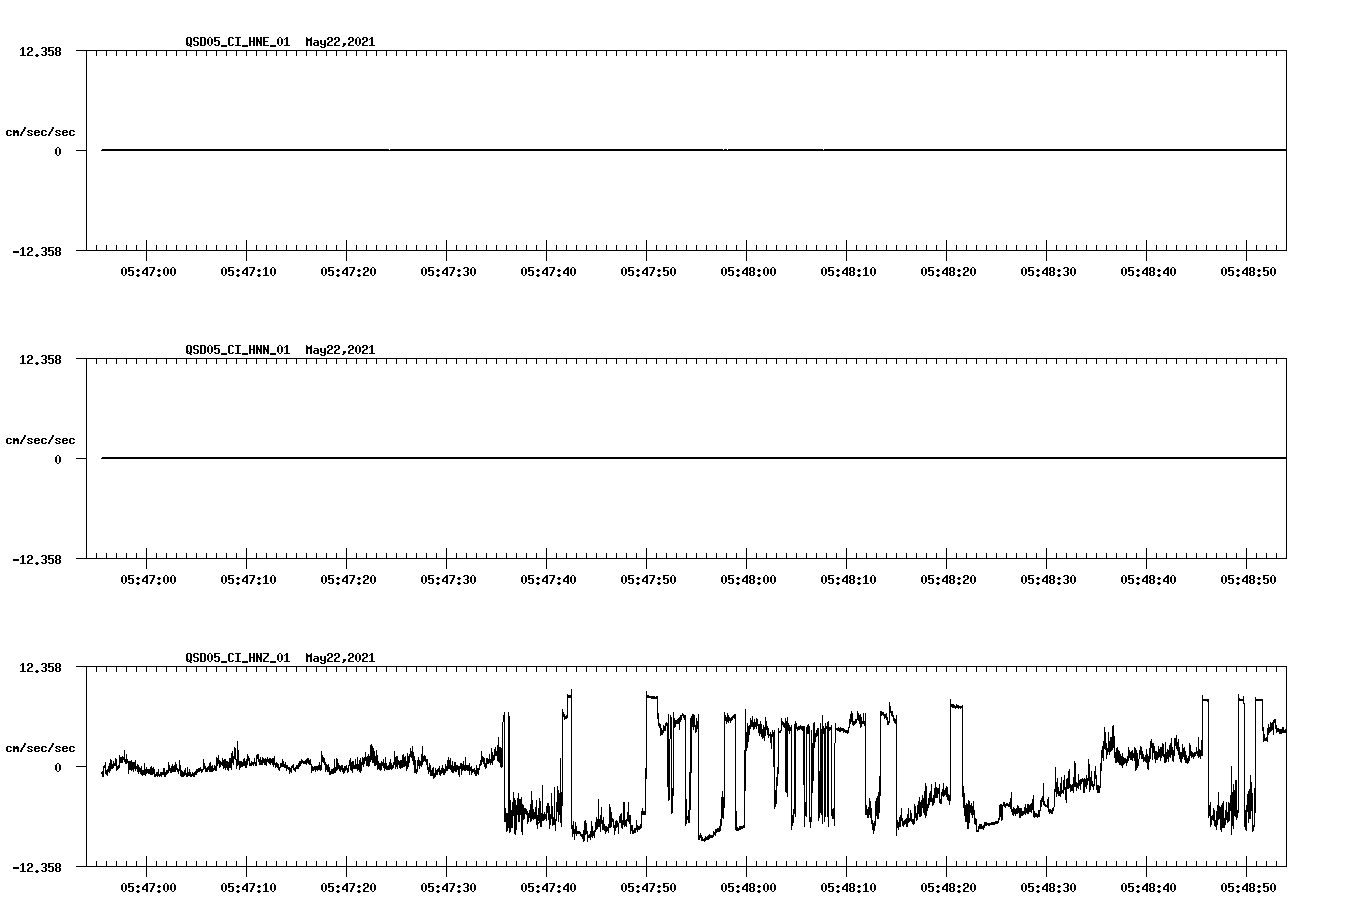The width and height of the screenshot is (1358, 924).
Task: Select the May22,2021 date on the middle plot
Action: click(x=340, y=350)
